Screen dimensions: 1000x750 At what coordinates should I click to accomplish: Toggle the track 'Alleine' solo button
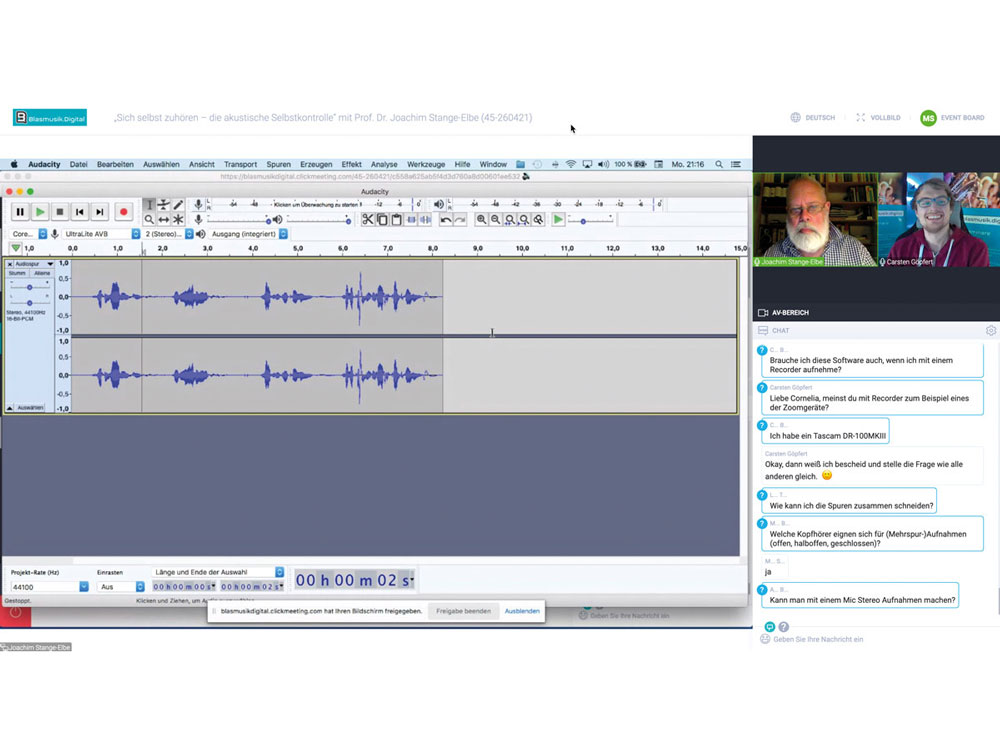pos(42,273)
